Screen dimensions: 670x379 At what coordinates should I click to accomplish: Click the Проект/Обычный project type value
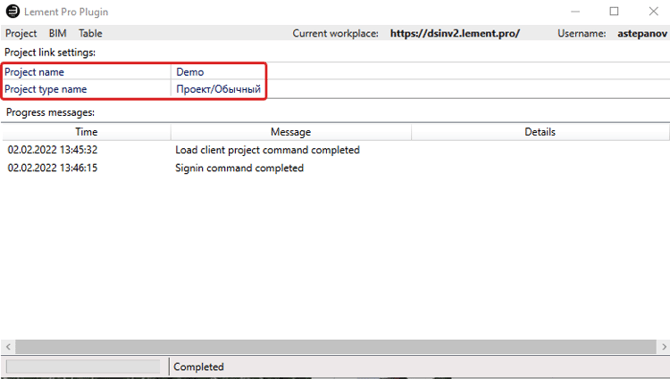click(x=218, y=89)
